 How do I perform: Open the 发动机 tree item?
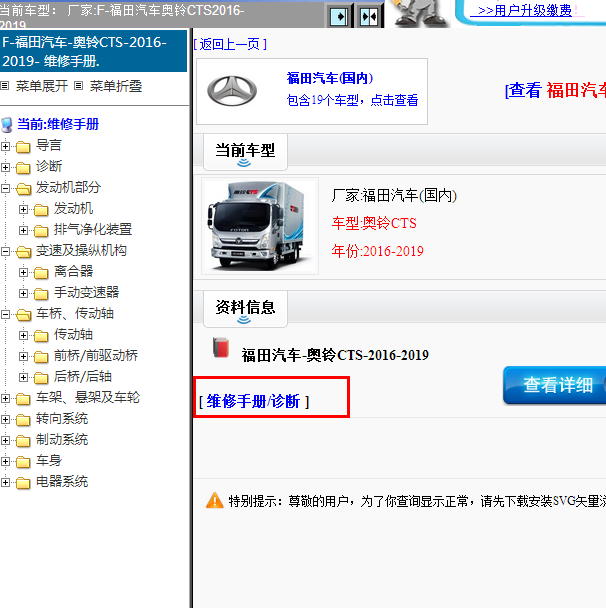coord(73,209)
